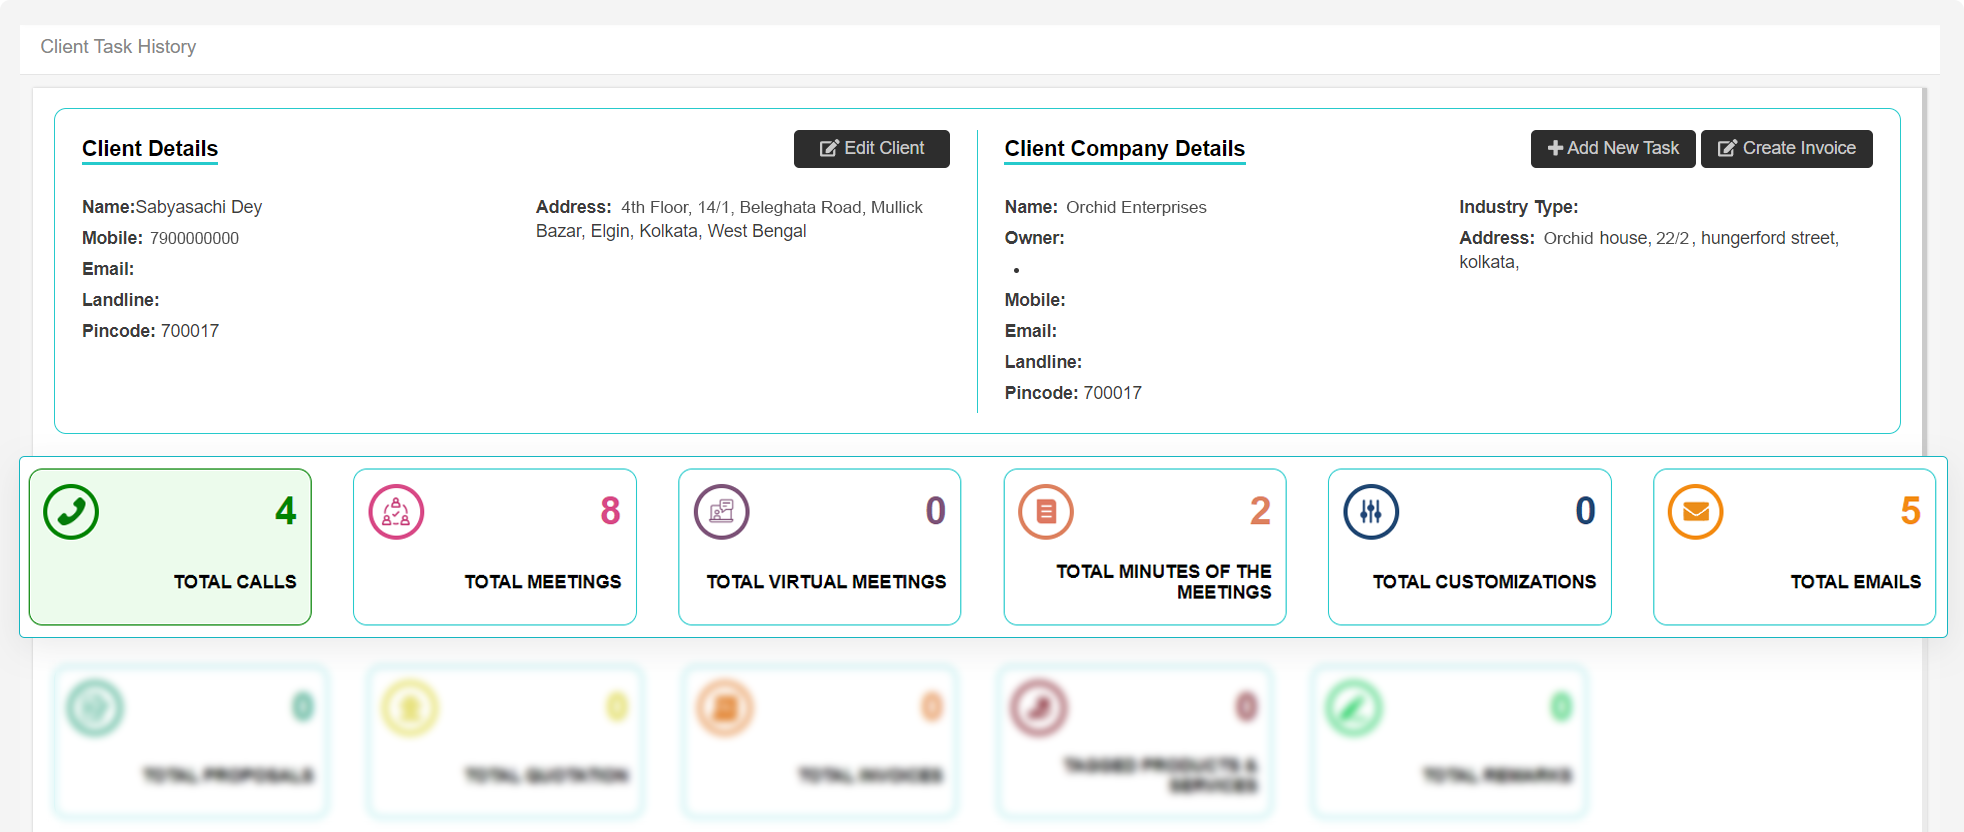This screenshot has width=1964, height=832.
Task: Open the Total Calls card label
Action: (x=235, y=582)
